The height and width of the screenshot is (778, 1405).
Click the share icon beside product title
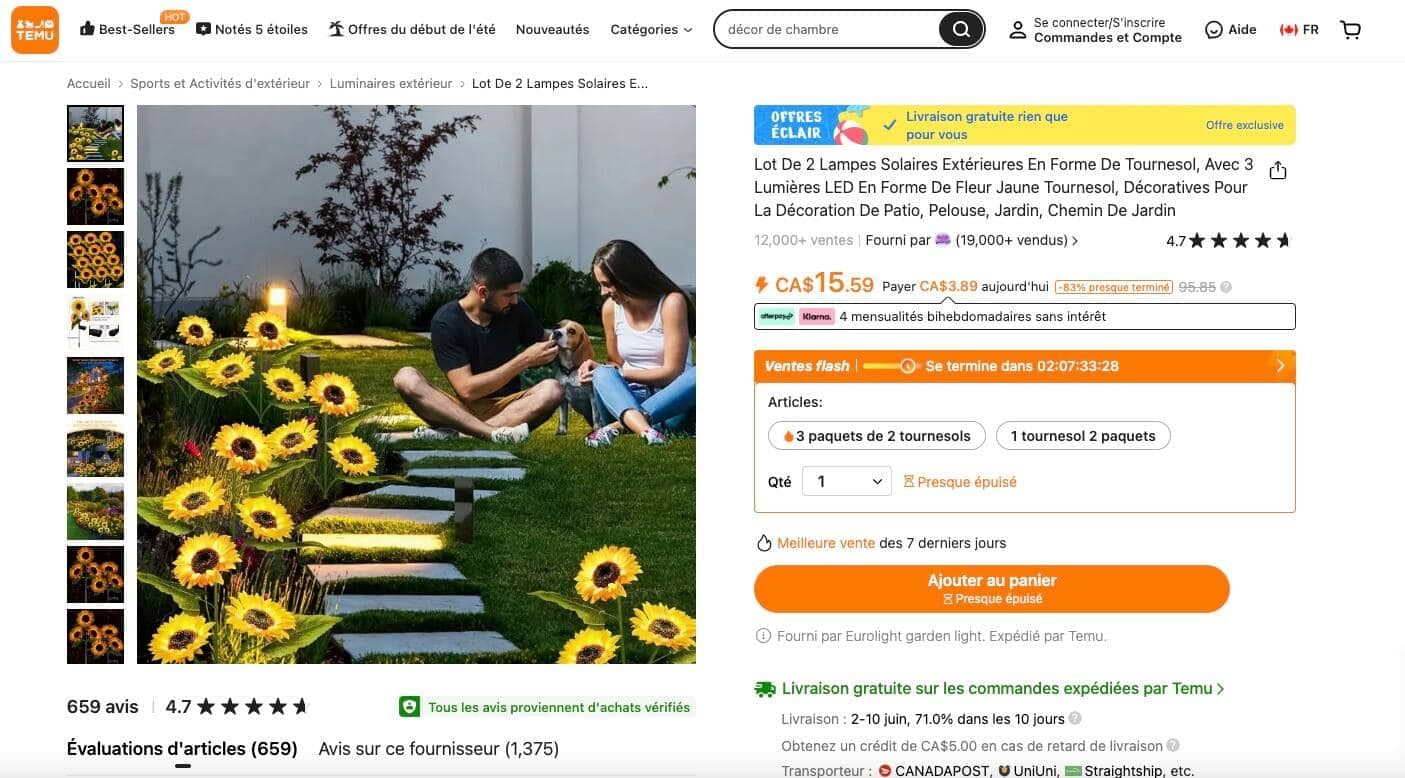[1277, 170]
